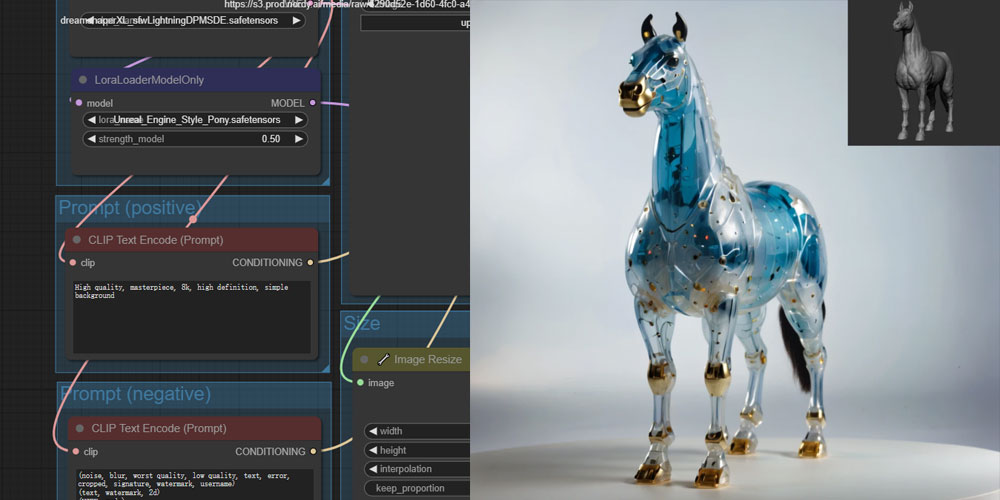The width and height of the screenshot is (1000, 500).
Task: Click the CONDITIONING label on positive prompt node
Action: pos(267,263)
